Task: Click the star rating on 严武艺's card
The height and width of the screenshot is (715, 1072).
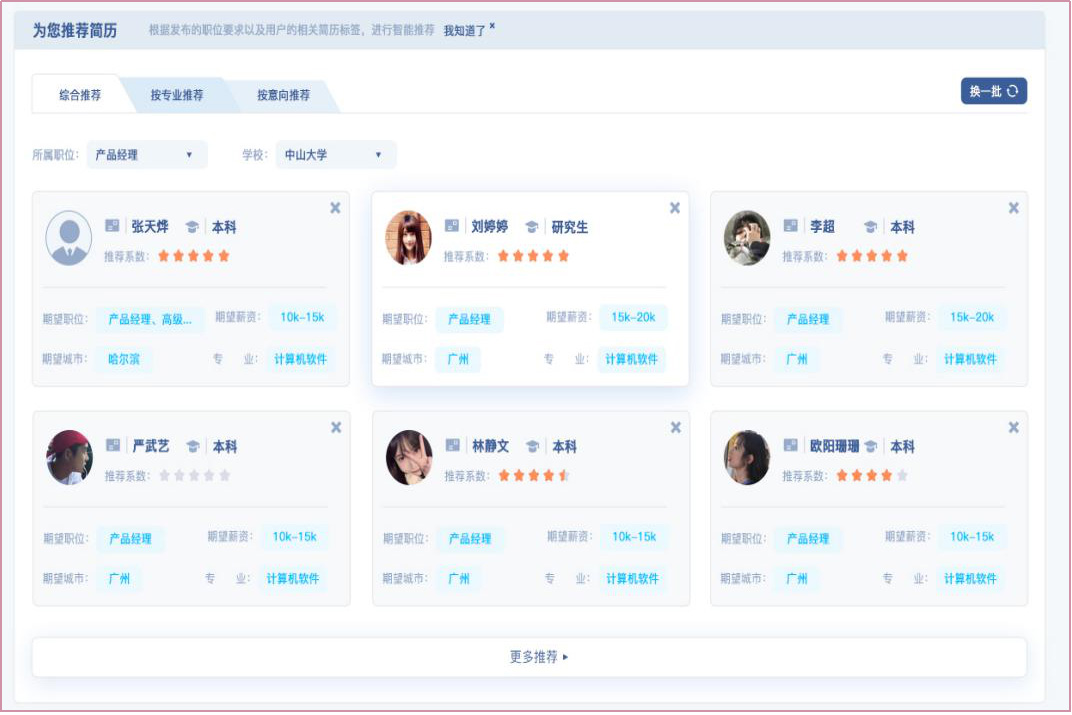Action: pos(195,475)
